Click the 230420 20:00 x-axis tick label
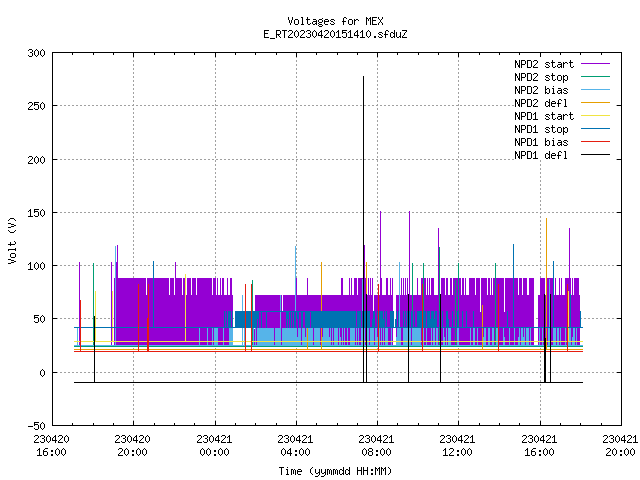Screen dimensions: 640x480 click(132, 446)
